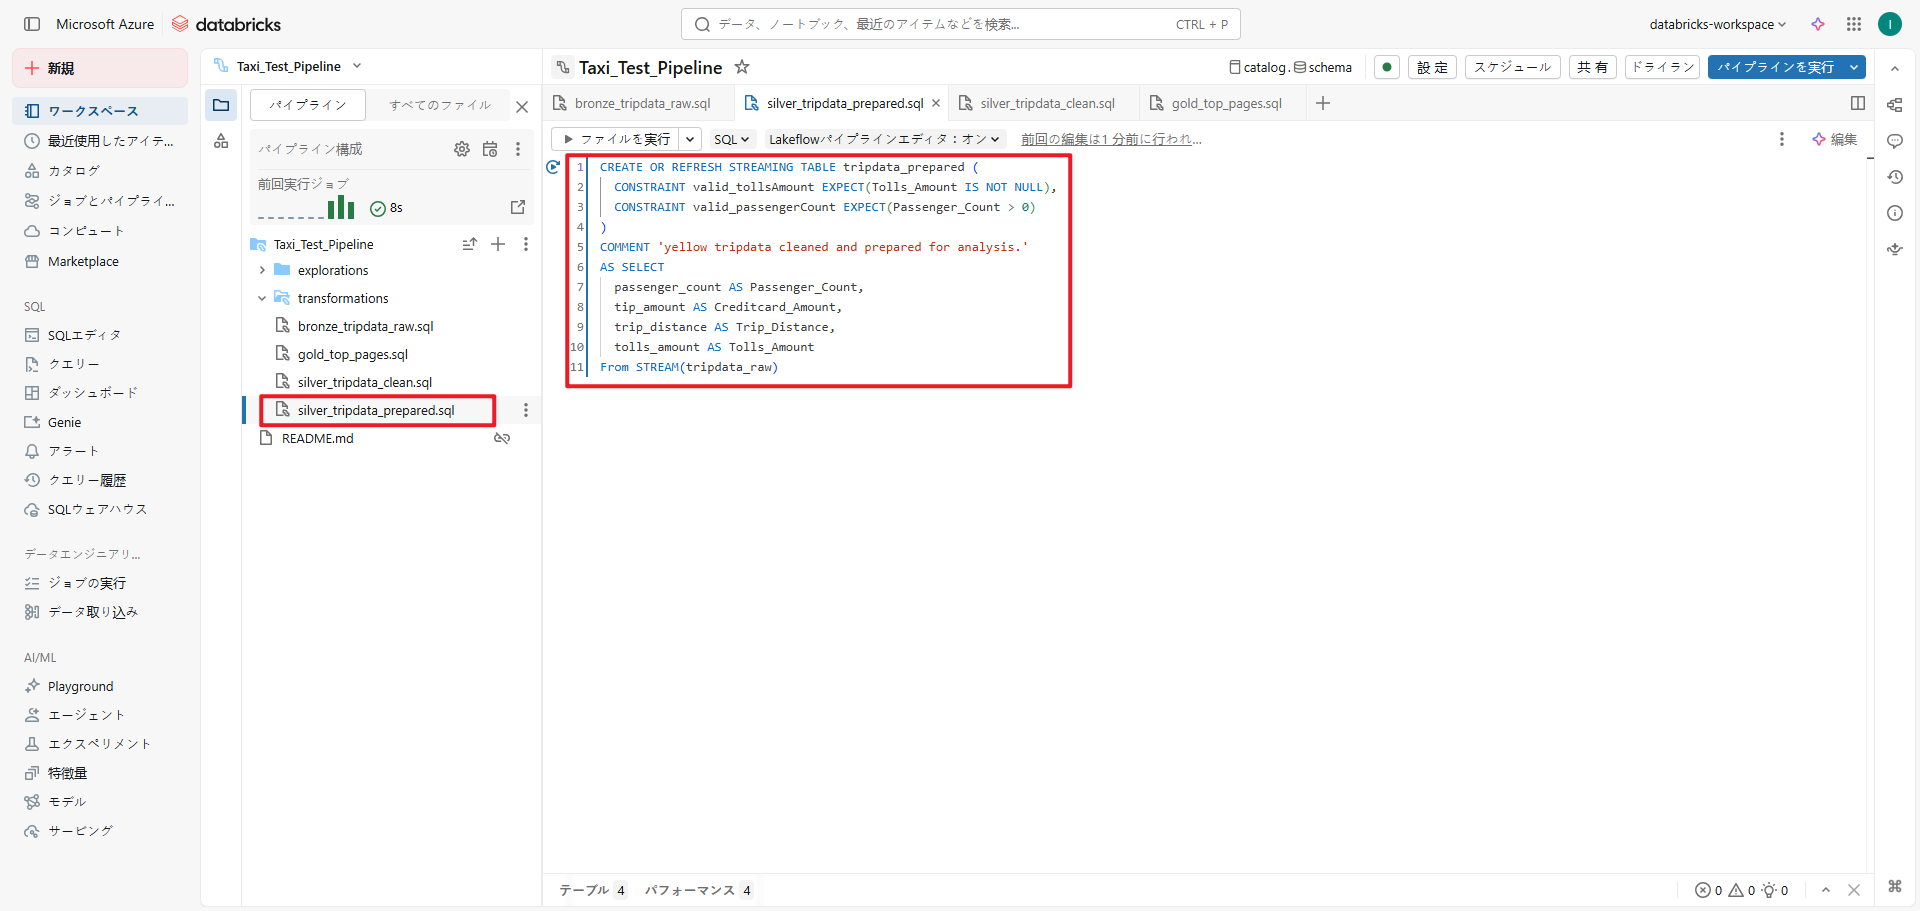Star the Taxi_Test_Pipeline as favorite
This screenshot has height=911, width=1920.
coord(742,67)
